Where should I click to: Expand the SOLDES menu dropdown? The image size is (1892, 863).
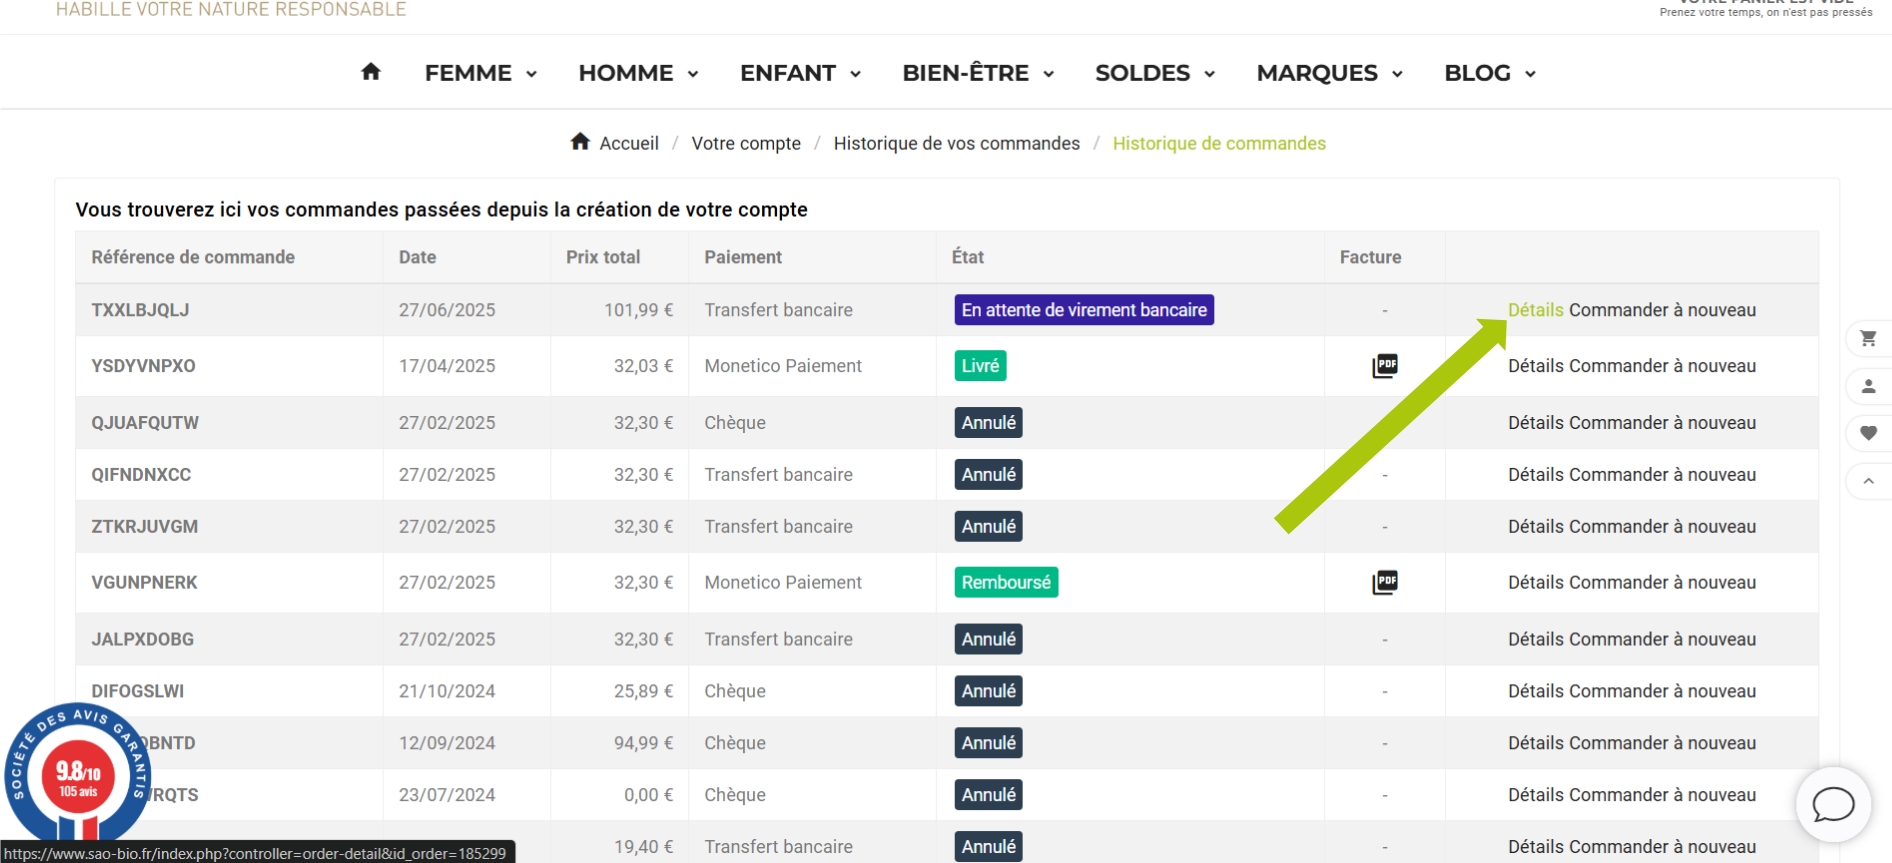(1155, 73)
